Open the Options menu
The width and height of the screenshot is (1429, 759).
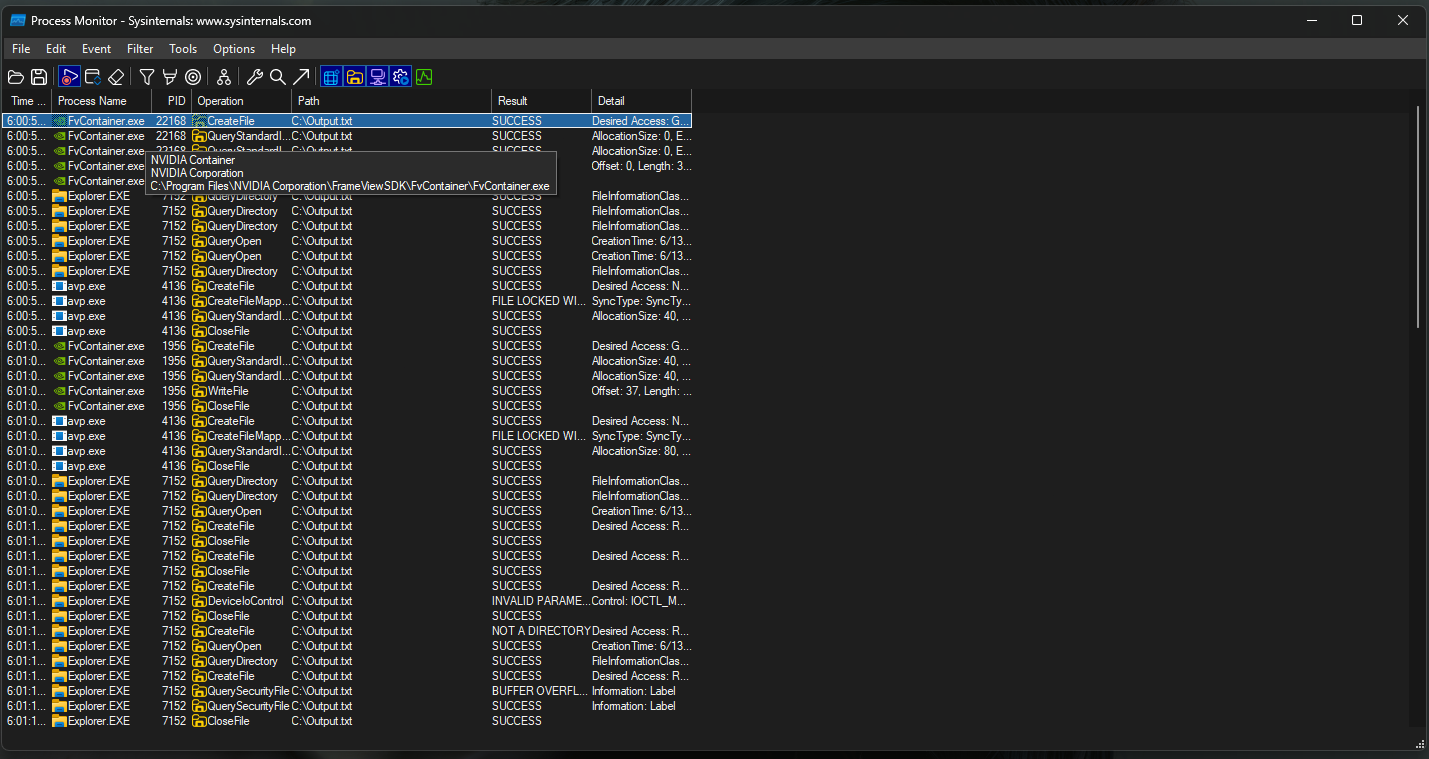[234, 49]
